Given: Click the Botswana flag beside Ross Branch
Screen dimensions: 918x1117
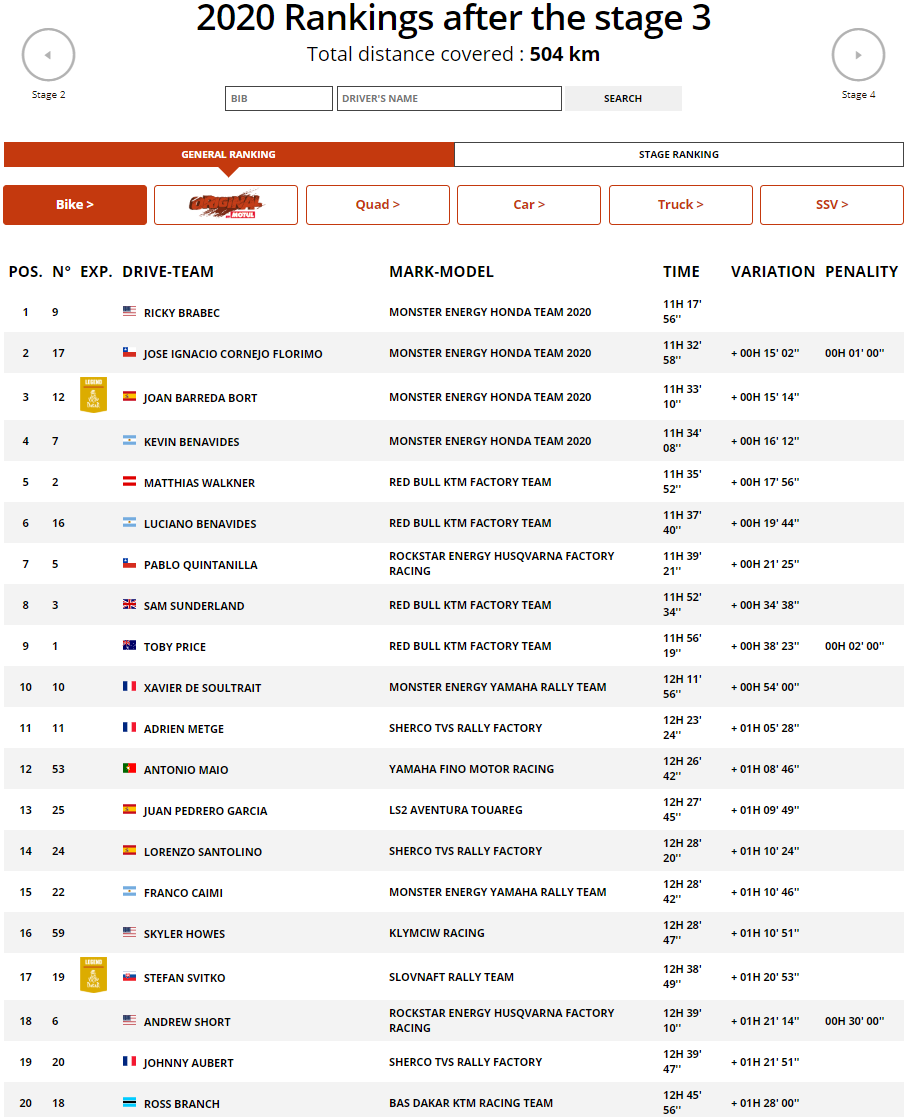Looking at the screenshot, I should pos(129,1103).
